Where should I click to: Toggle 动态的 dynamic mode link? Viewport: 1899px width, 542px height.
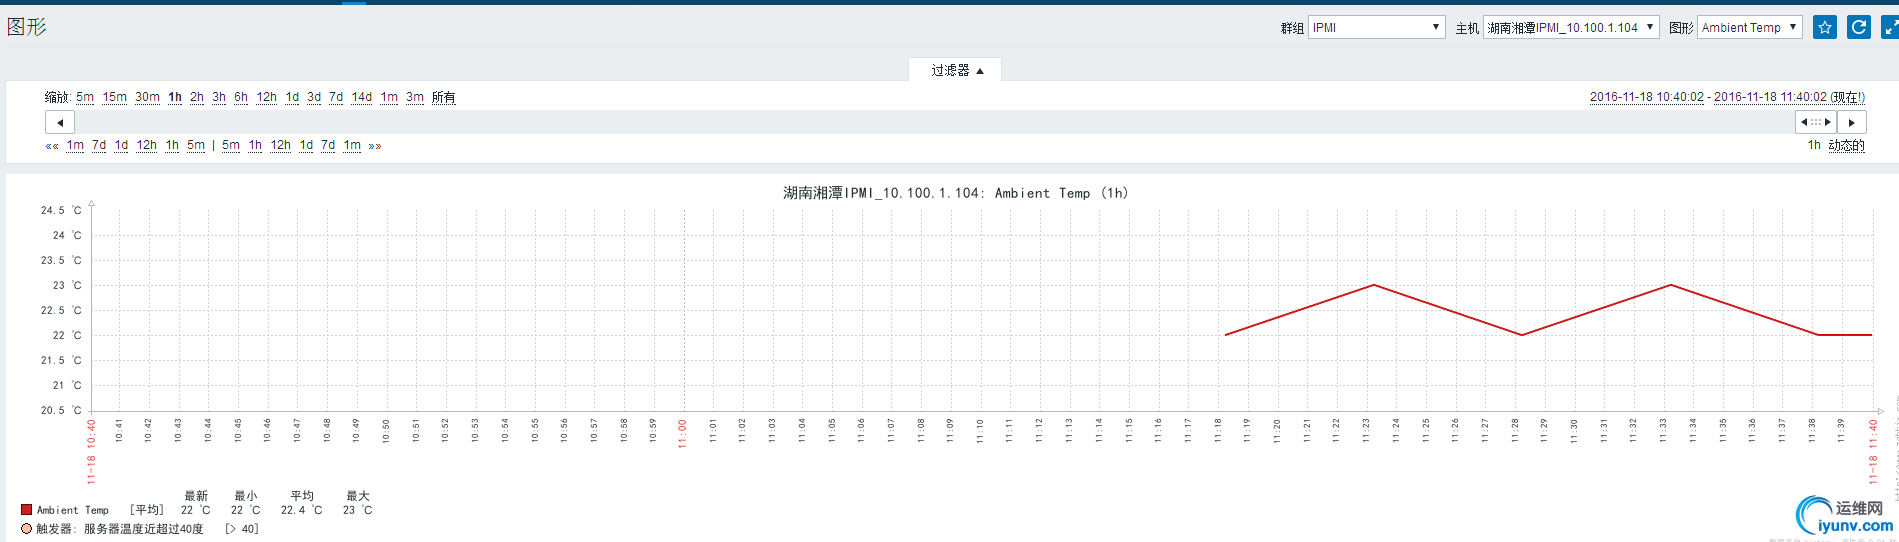point(1847,146)
